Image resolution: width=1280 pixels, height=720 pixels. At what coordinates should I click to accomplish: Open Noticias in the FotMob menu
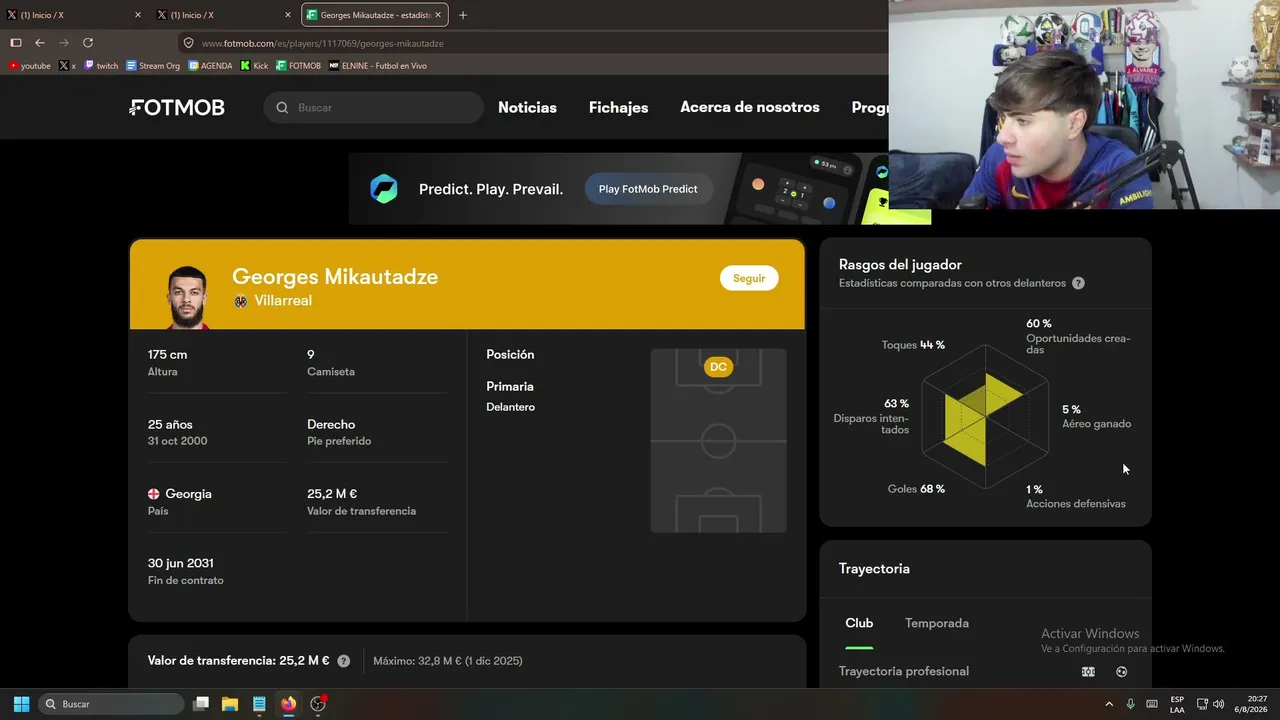[527, 108]
